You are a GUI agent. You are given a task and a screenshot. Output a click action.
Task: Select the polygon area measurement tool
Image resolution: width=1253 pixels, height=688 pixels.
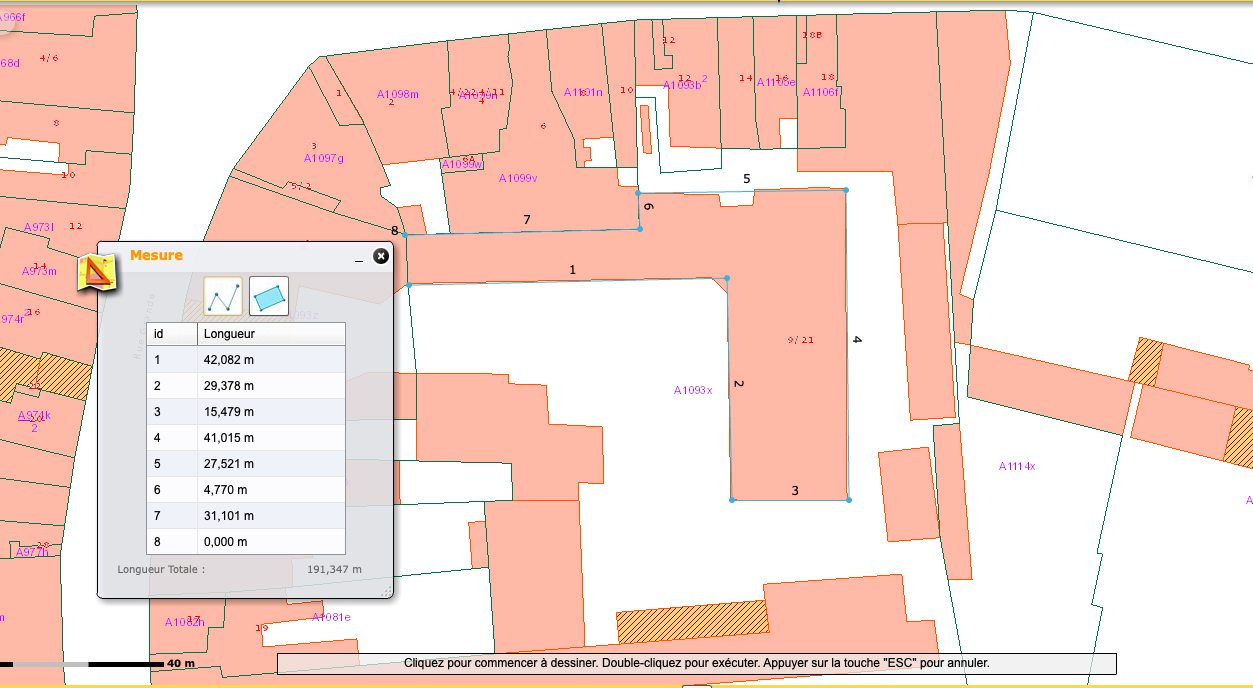tap(268, 296)
